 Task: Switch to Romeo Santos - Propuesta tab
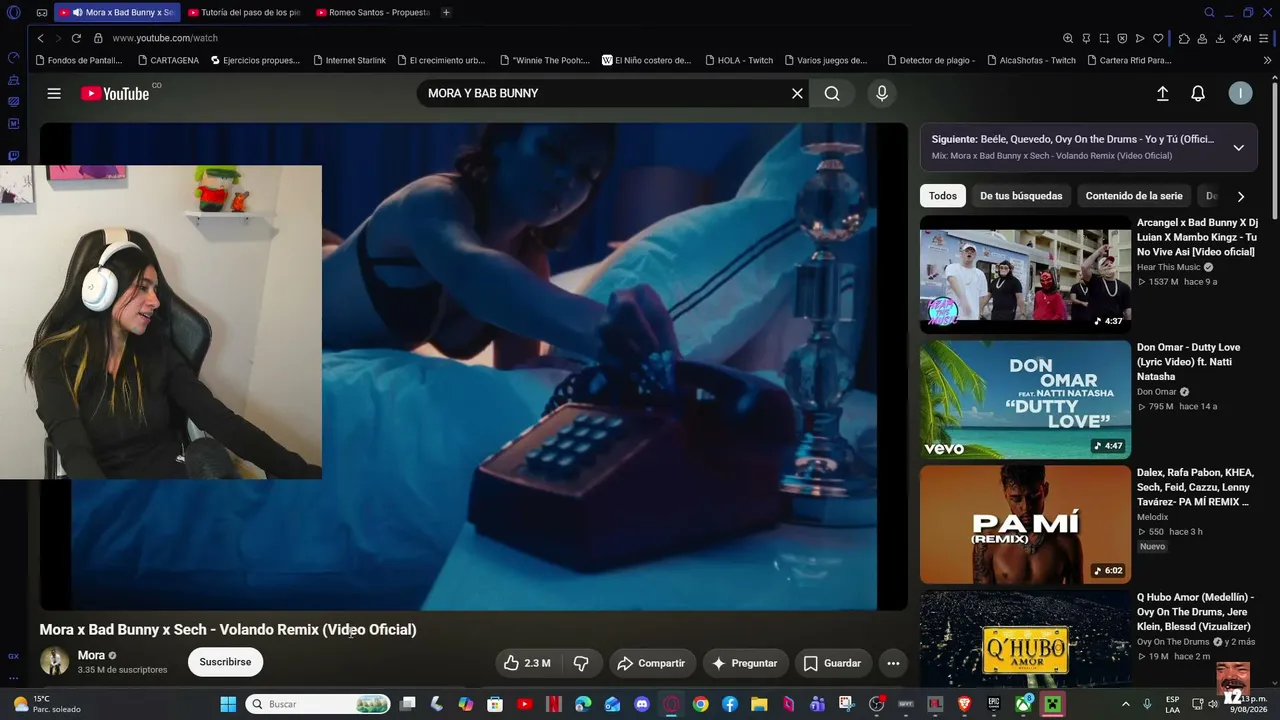tap(372, 12)
